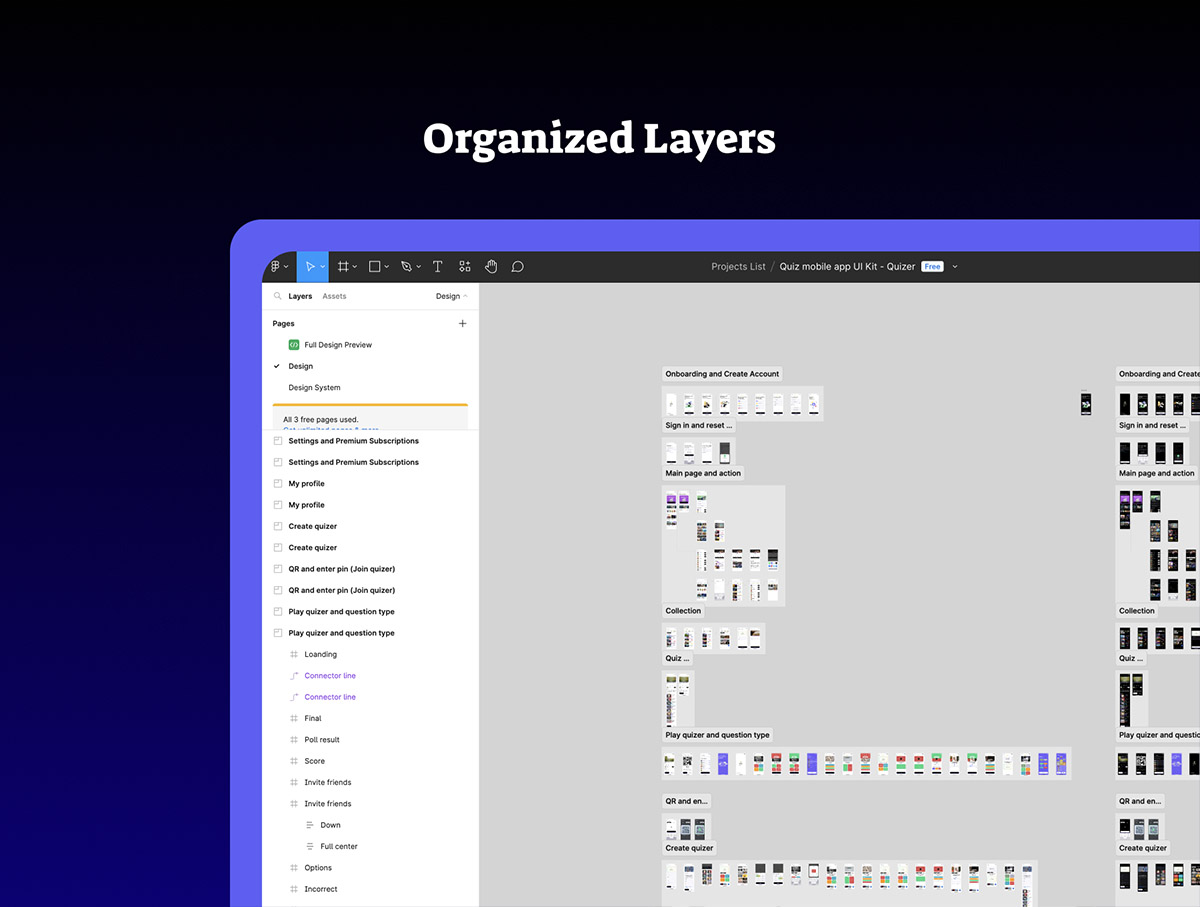This screenshot has height=907, width=1200.
Task: Select the Frame tool
Action: [343, 267]
